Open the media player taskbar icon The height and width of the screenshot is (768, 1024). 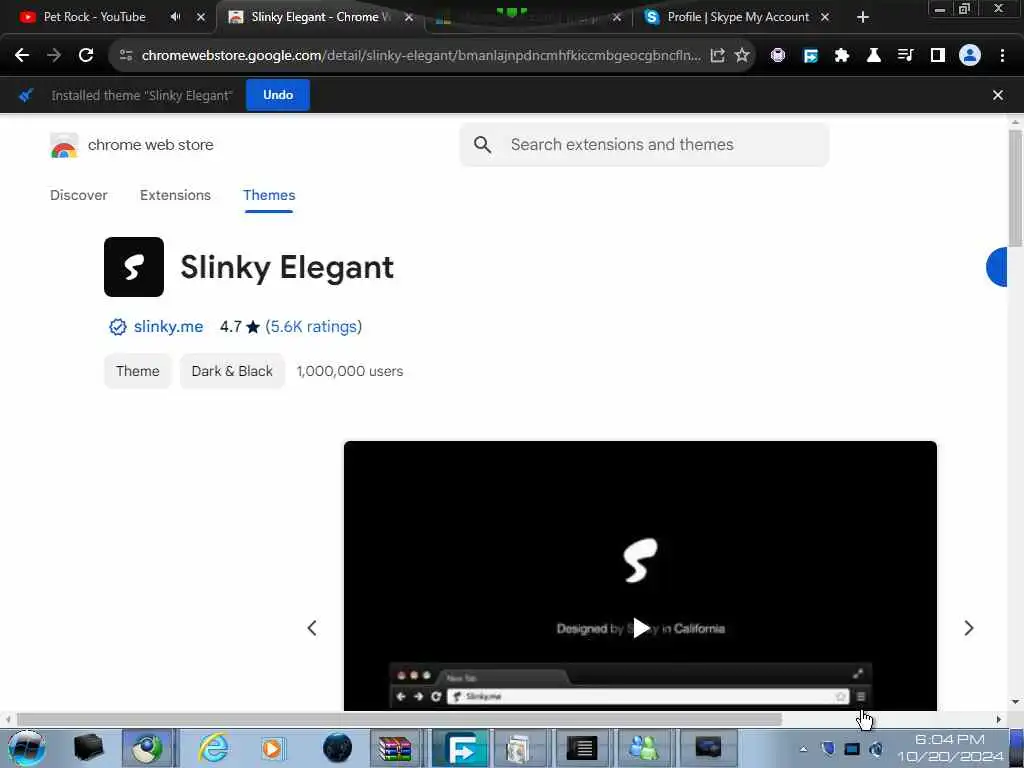[272, 748]
